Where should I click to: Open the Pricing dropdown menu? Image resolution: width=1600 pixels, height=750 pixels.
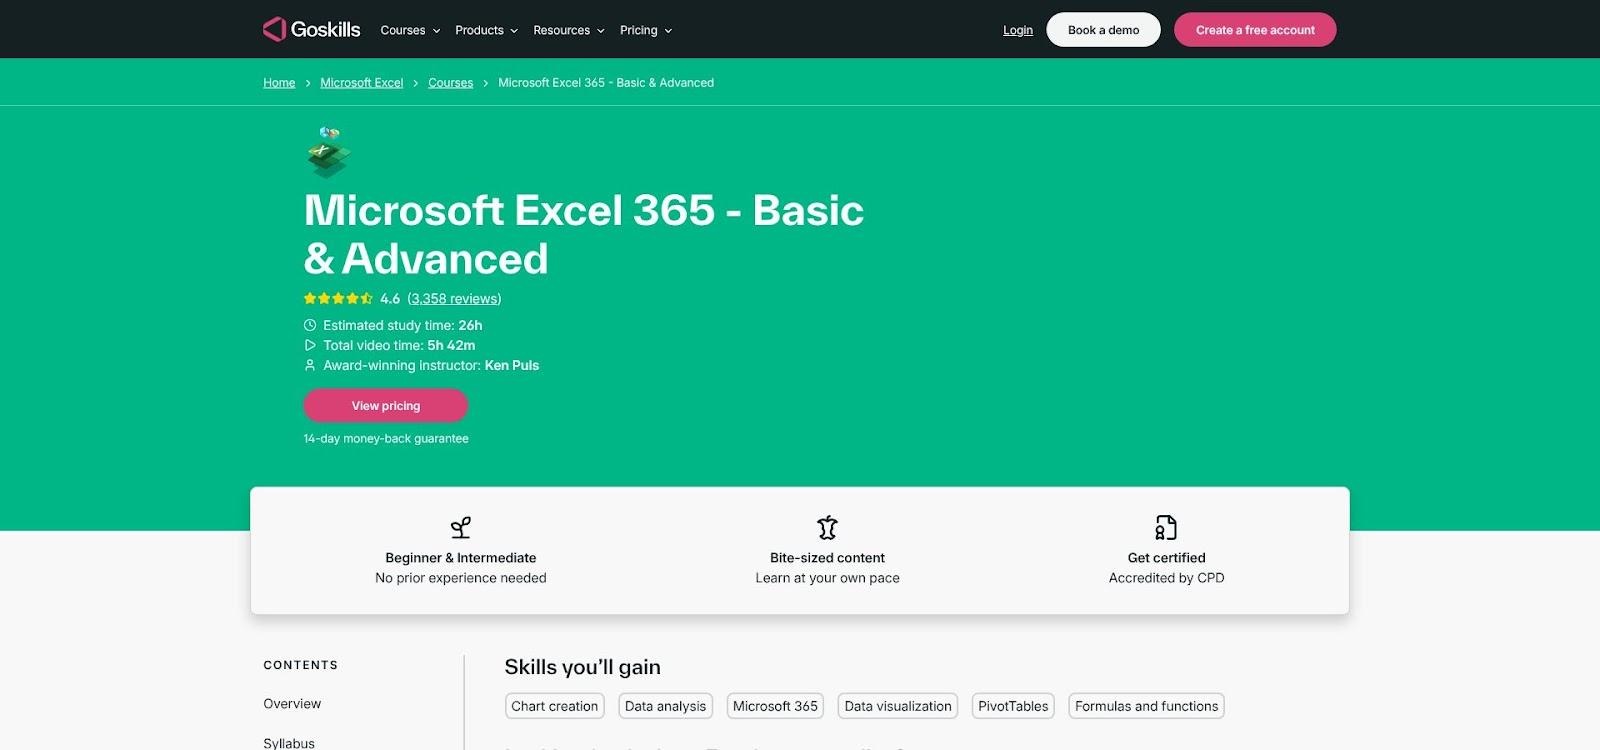(x=646, y=30)
